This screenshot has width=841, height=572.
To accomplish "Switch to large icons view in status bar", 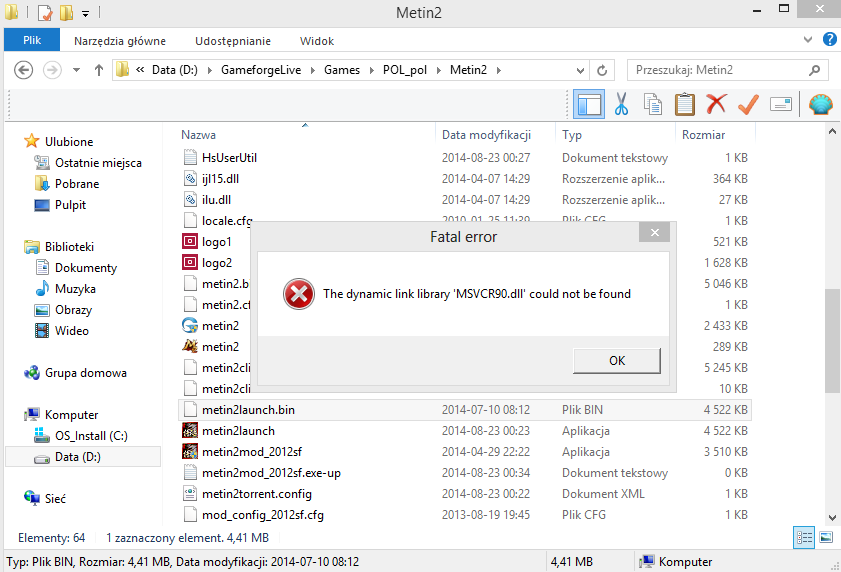I will pos(825,538).
